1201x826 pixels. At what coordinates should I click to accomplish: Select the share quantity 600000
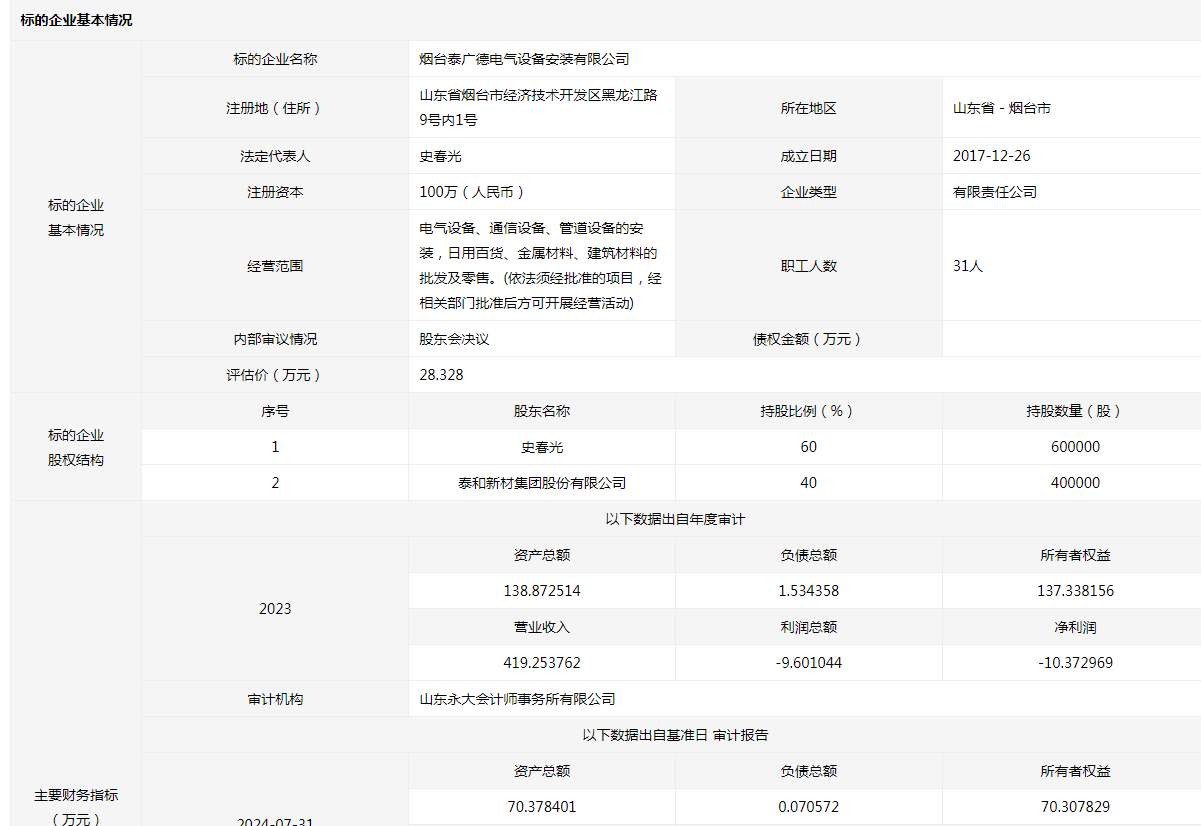(x=1075, y=447)
